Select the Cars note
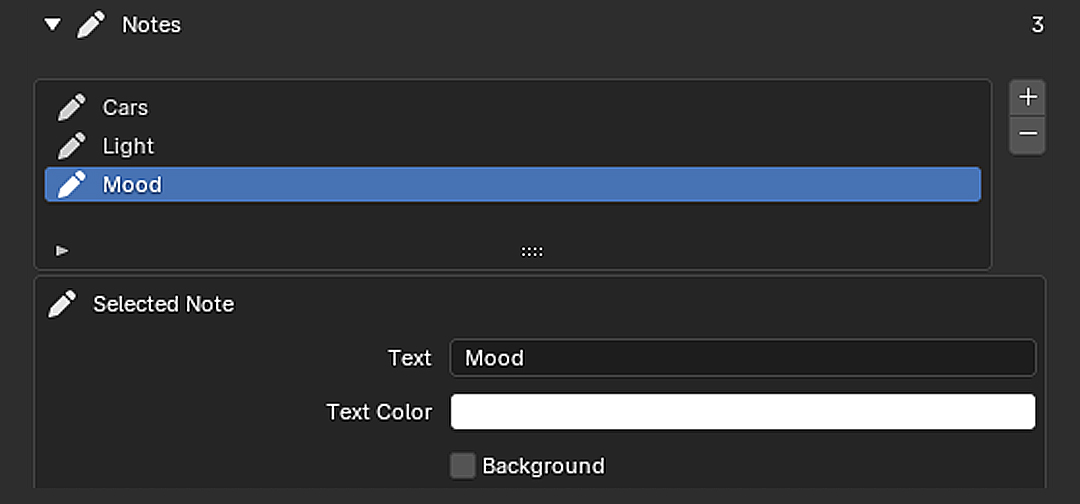Viewport: 1080px width, 504px height. 512,107
